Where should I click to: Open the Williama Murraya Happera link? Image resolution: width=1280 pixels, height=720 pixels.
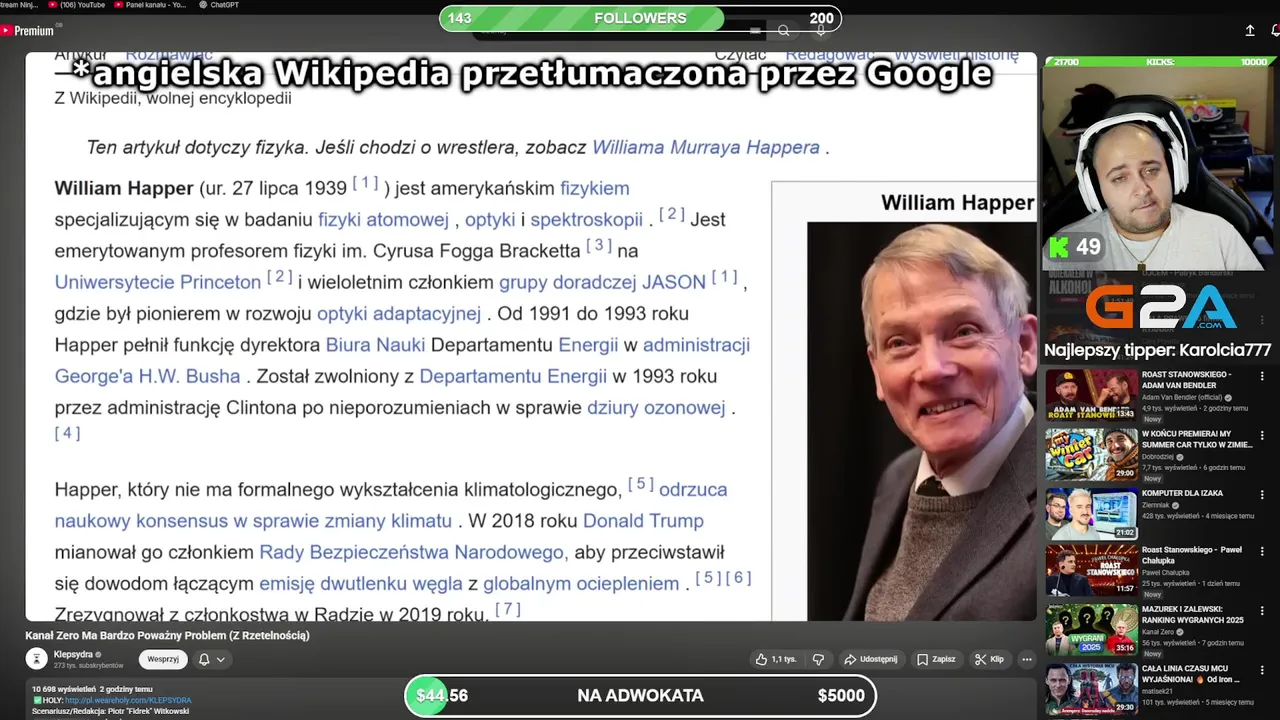tap(706, 147)
